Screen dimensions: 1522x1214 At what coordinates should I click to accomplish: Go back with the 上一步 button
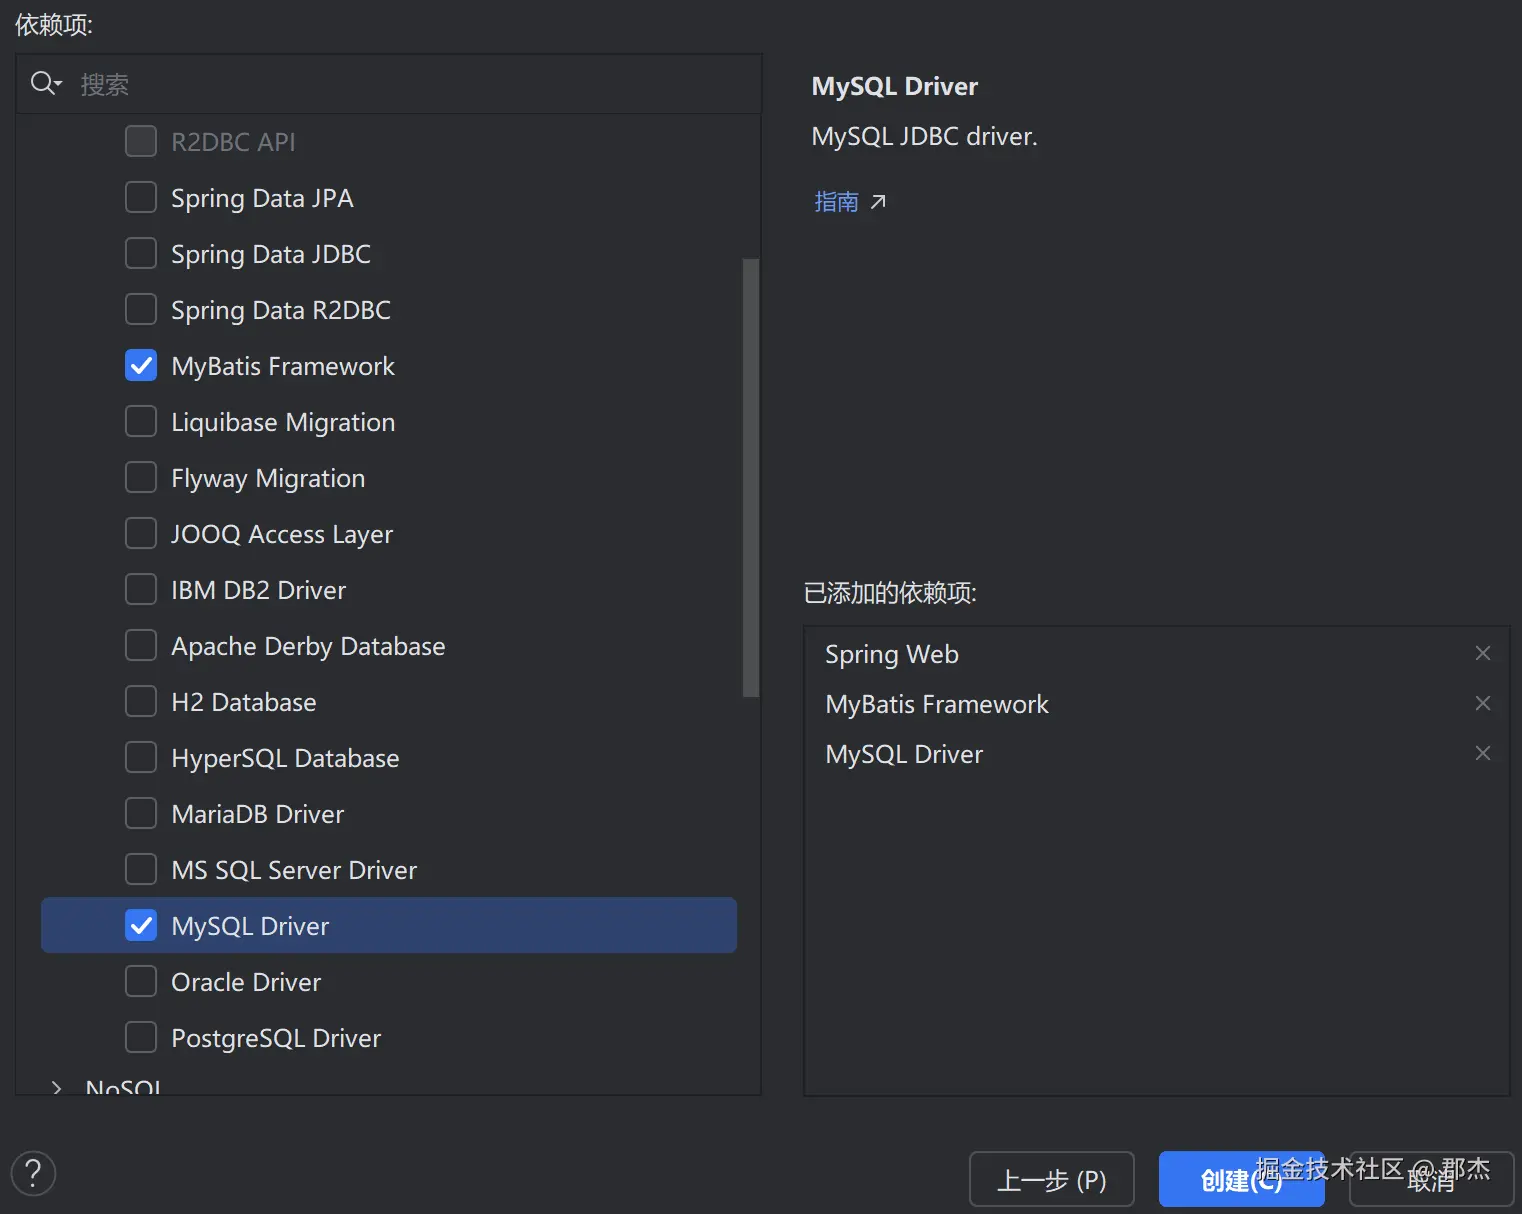[1051, 1180]
